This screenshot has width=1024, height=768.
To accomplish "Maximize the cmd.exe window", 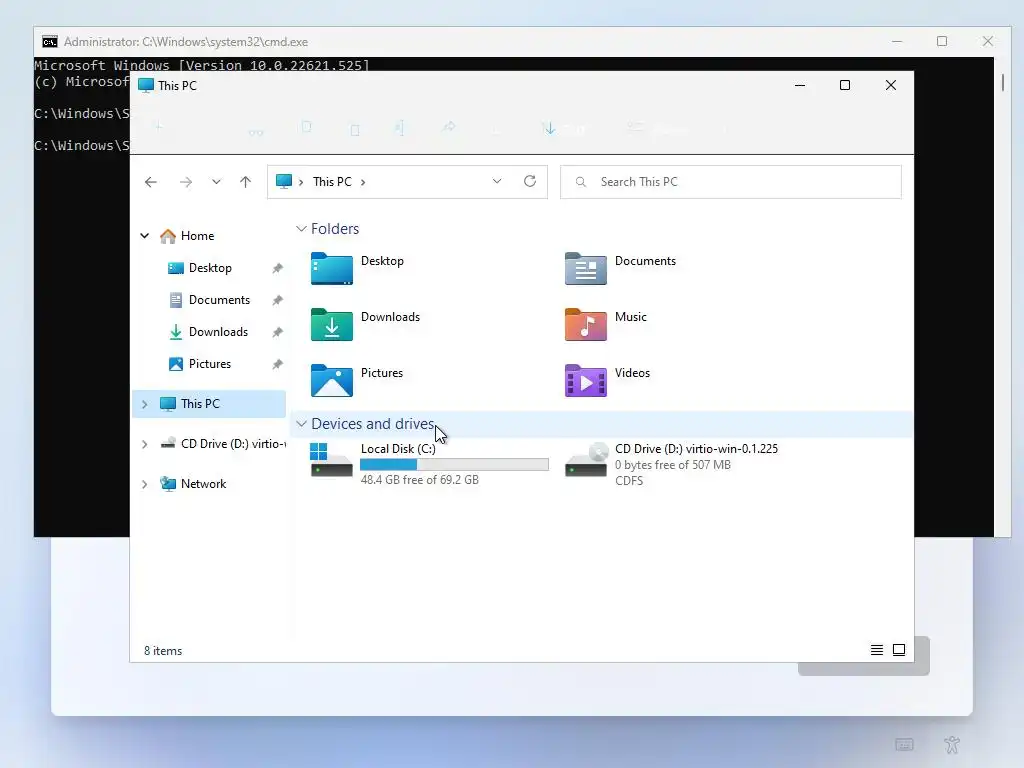I will click(x=942, y=41).
